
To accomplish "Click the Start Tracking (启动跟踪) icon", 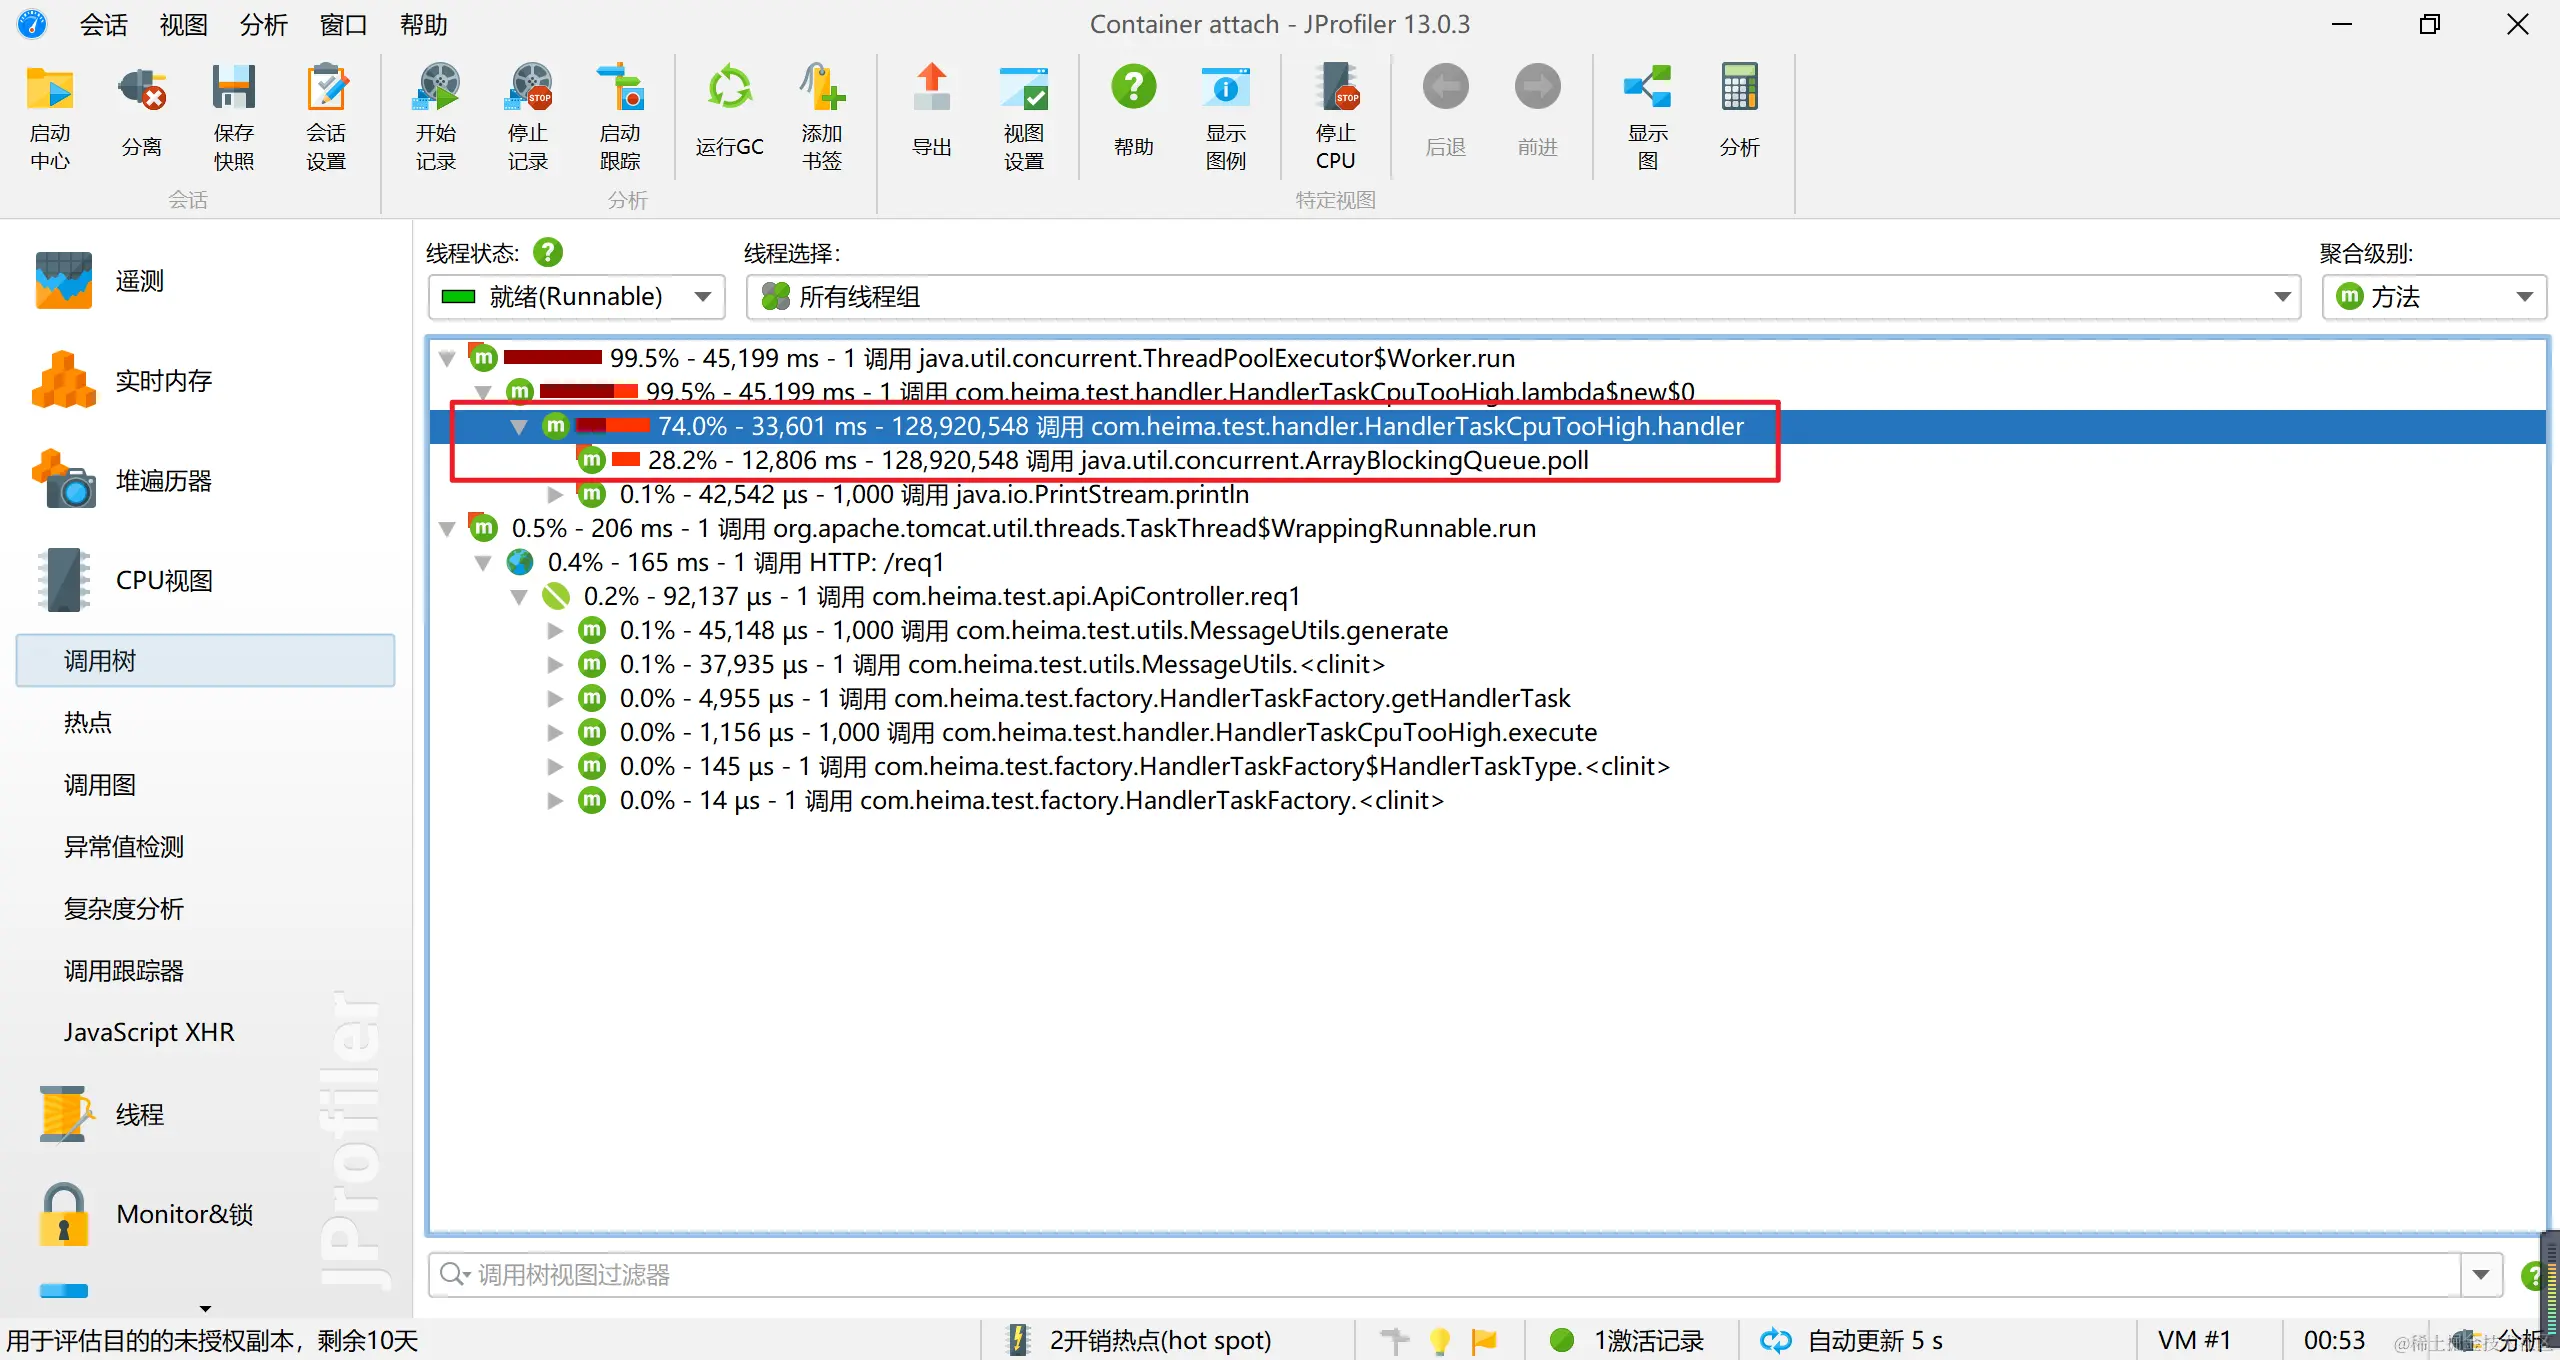I will [620, 90].
